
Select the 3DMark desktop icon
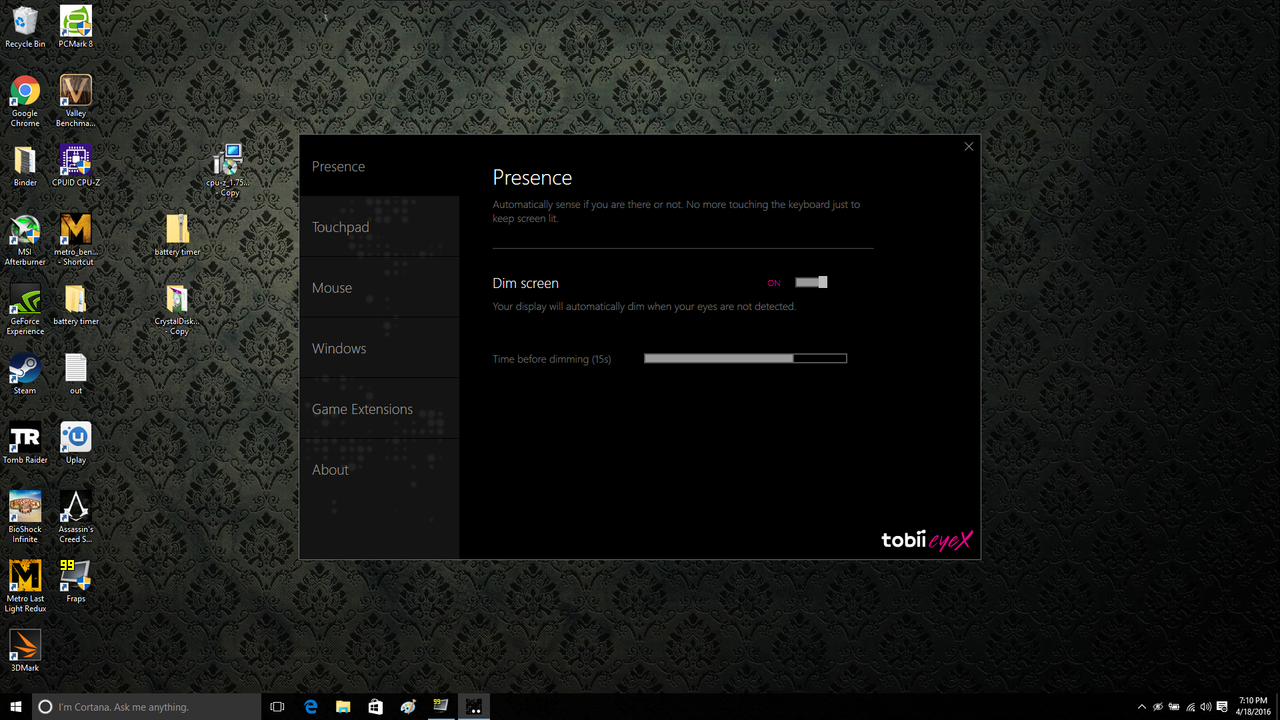pyautogui.click(x=25, y=650)
